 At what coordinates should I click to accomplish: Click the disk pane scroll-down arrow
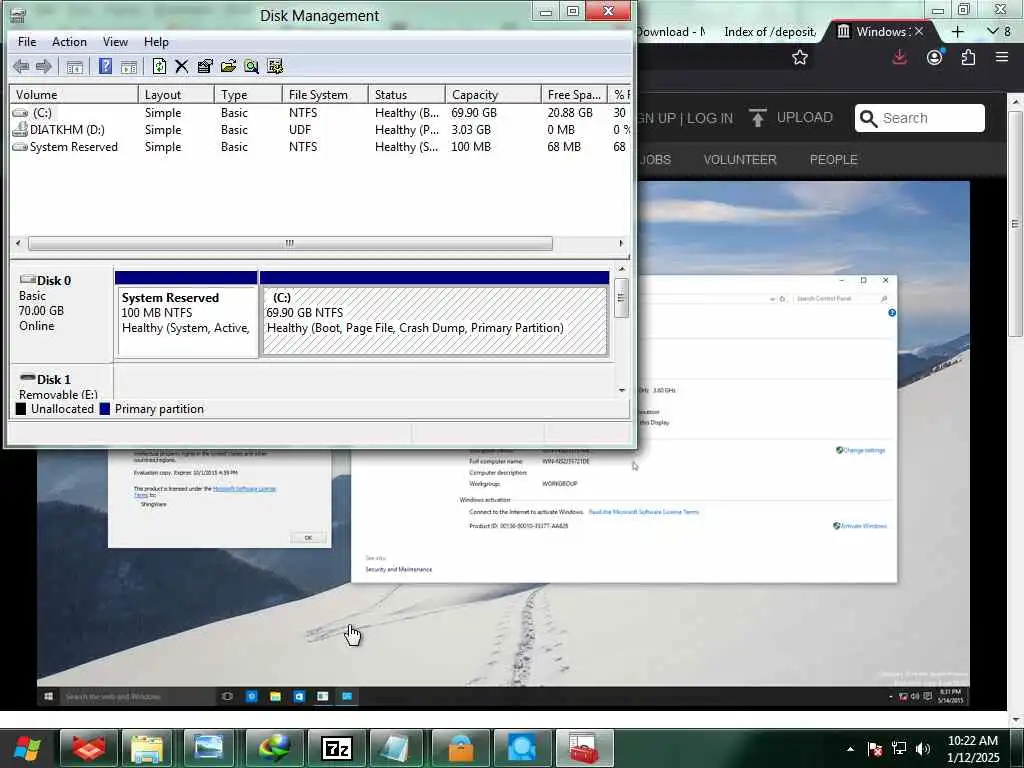[622, 390]
